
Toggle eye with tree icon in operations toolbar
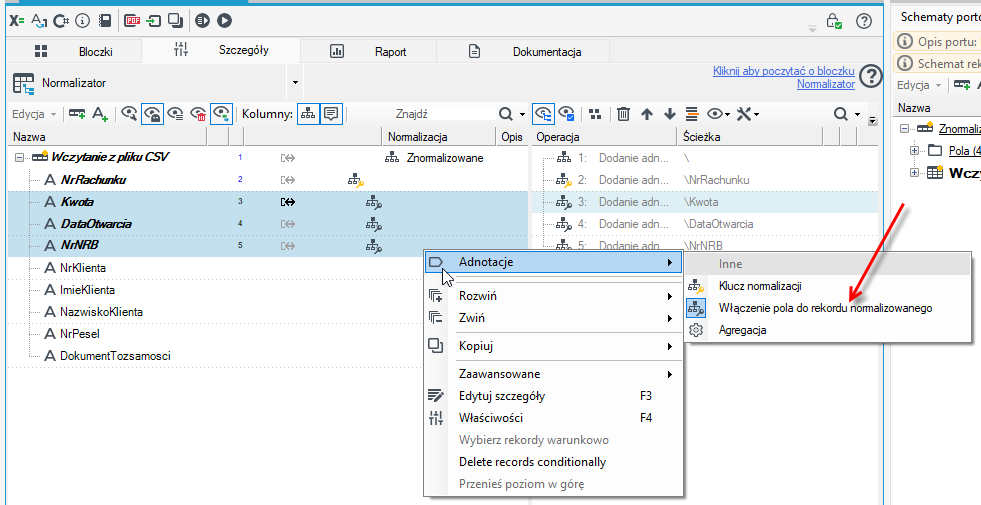coord(543,114)
